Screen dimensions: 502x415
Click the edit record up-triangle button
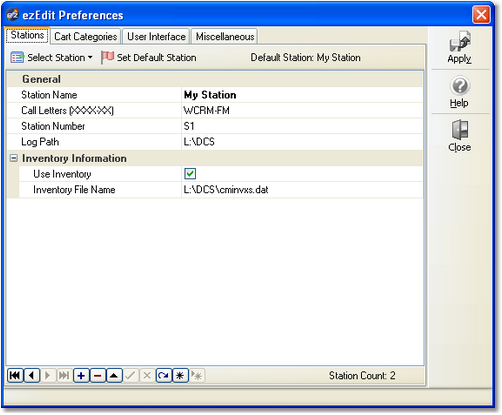coord(114,376)
